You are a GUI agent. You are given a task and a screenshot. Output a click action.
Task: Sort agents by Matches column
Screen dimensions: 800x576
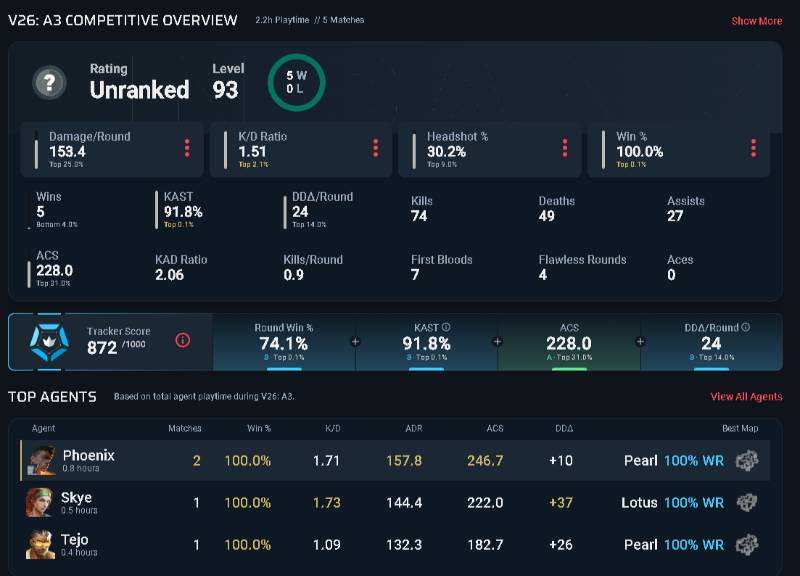pyautogui.click(x=185, y=428)
